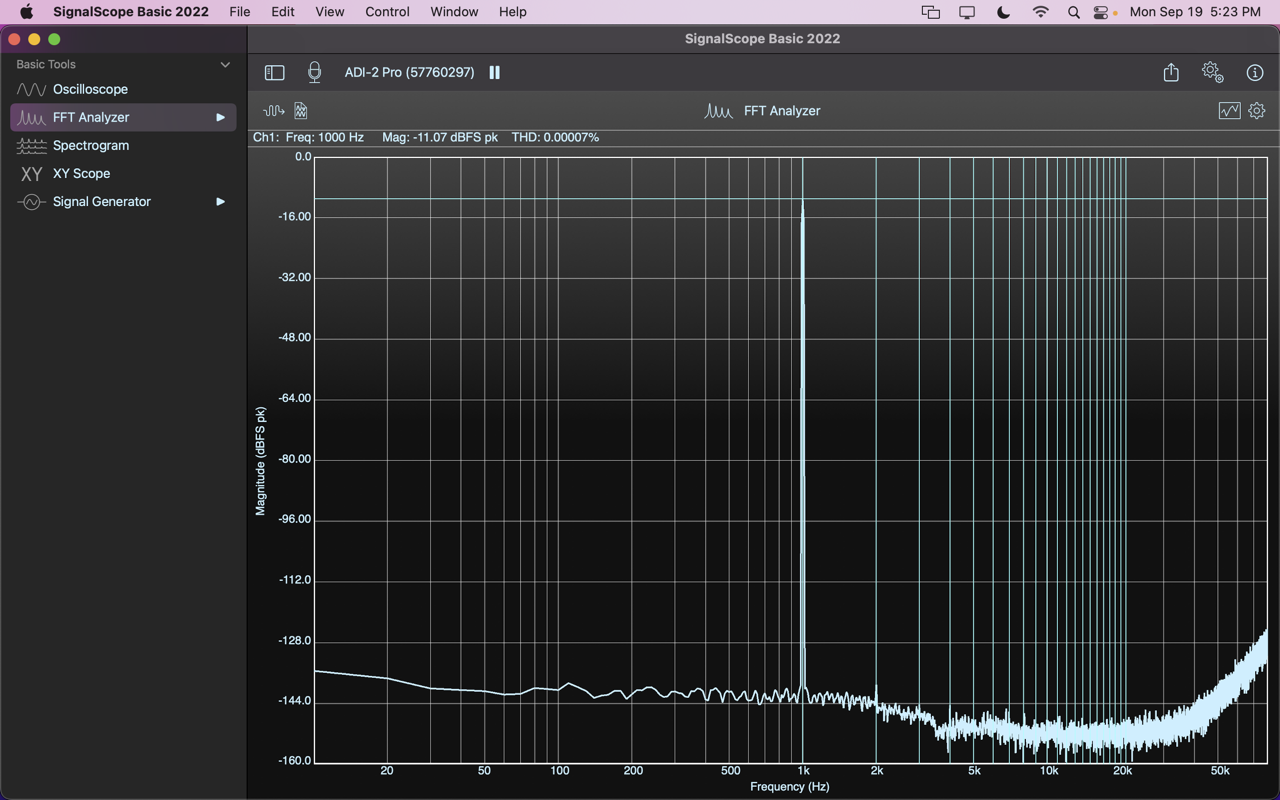Click the Basic Tools section header
Image resolution: width=1280 pixels, height=800 pixels.
pos(46,64)
